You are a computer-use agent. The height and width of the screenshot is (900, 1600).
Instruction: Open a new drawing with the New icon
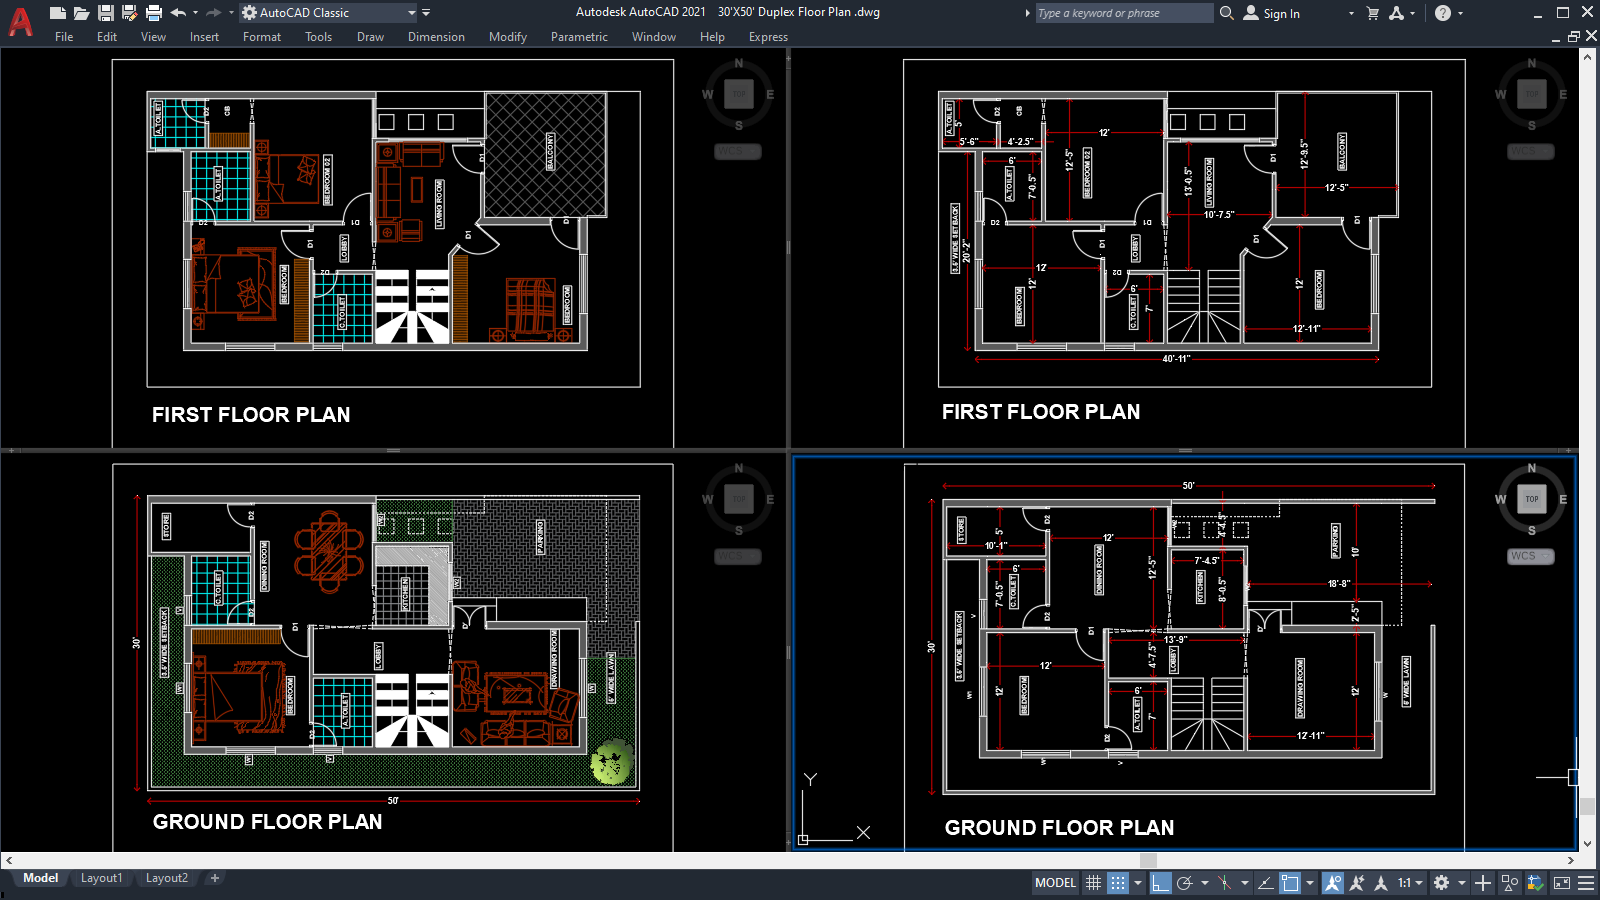pos(57,12)
